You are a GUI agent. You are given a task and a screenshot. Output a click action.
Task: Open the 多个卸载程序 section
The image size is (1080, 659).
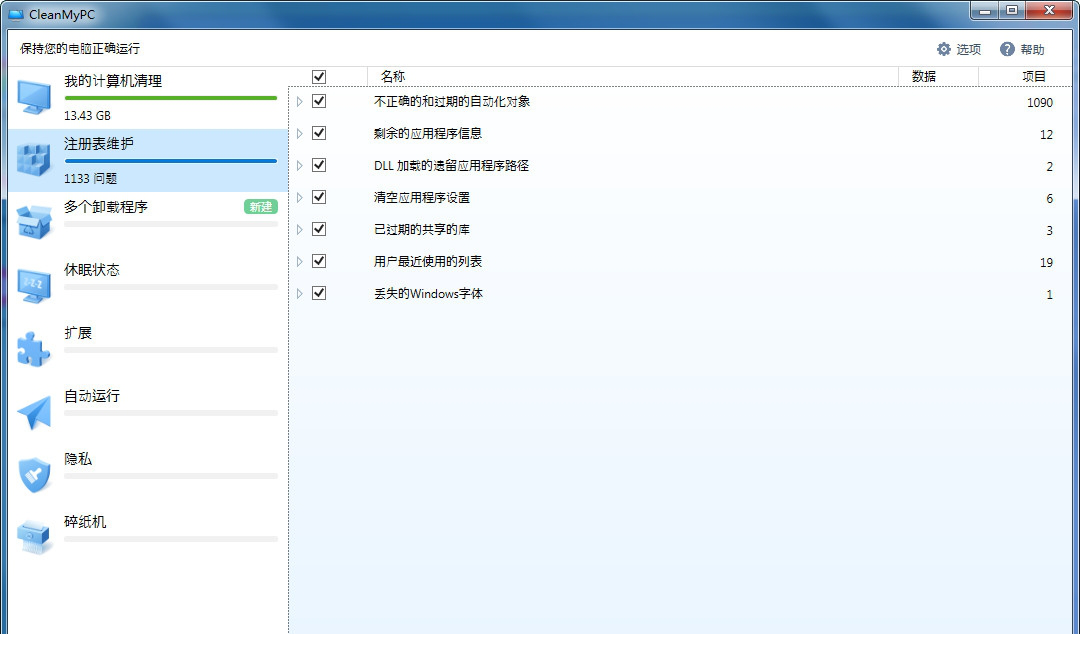click(x=148, y=222)
